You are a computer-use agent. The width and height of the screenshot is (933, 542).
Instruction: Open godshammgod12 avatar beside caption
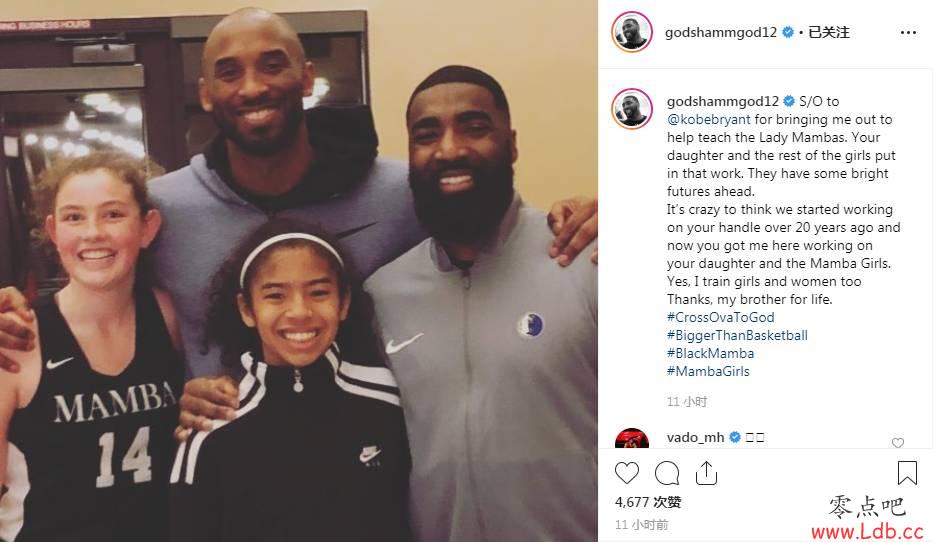[x=632, y=109]
